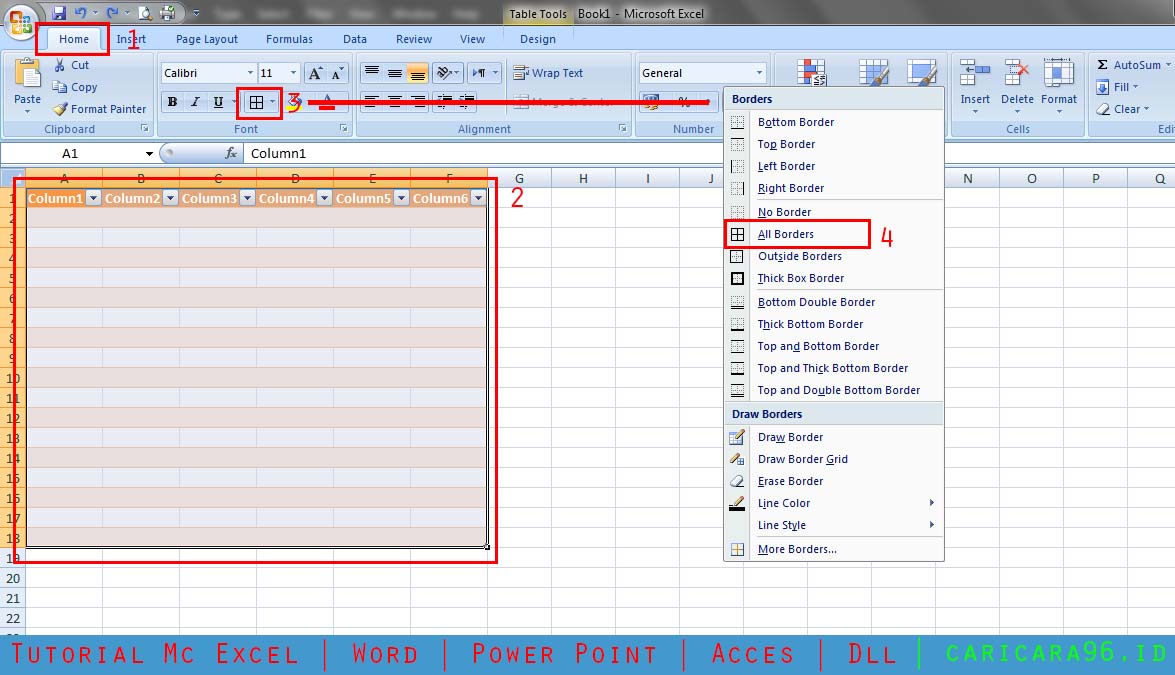Click the Paste button
Image resolution: width=1175 pixels, height=675 pixels.
click(x=27, y=85)
